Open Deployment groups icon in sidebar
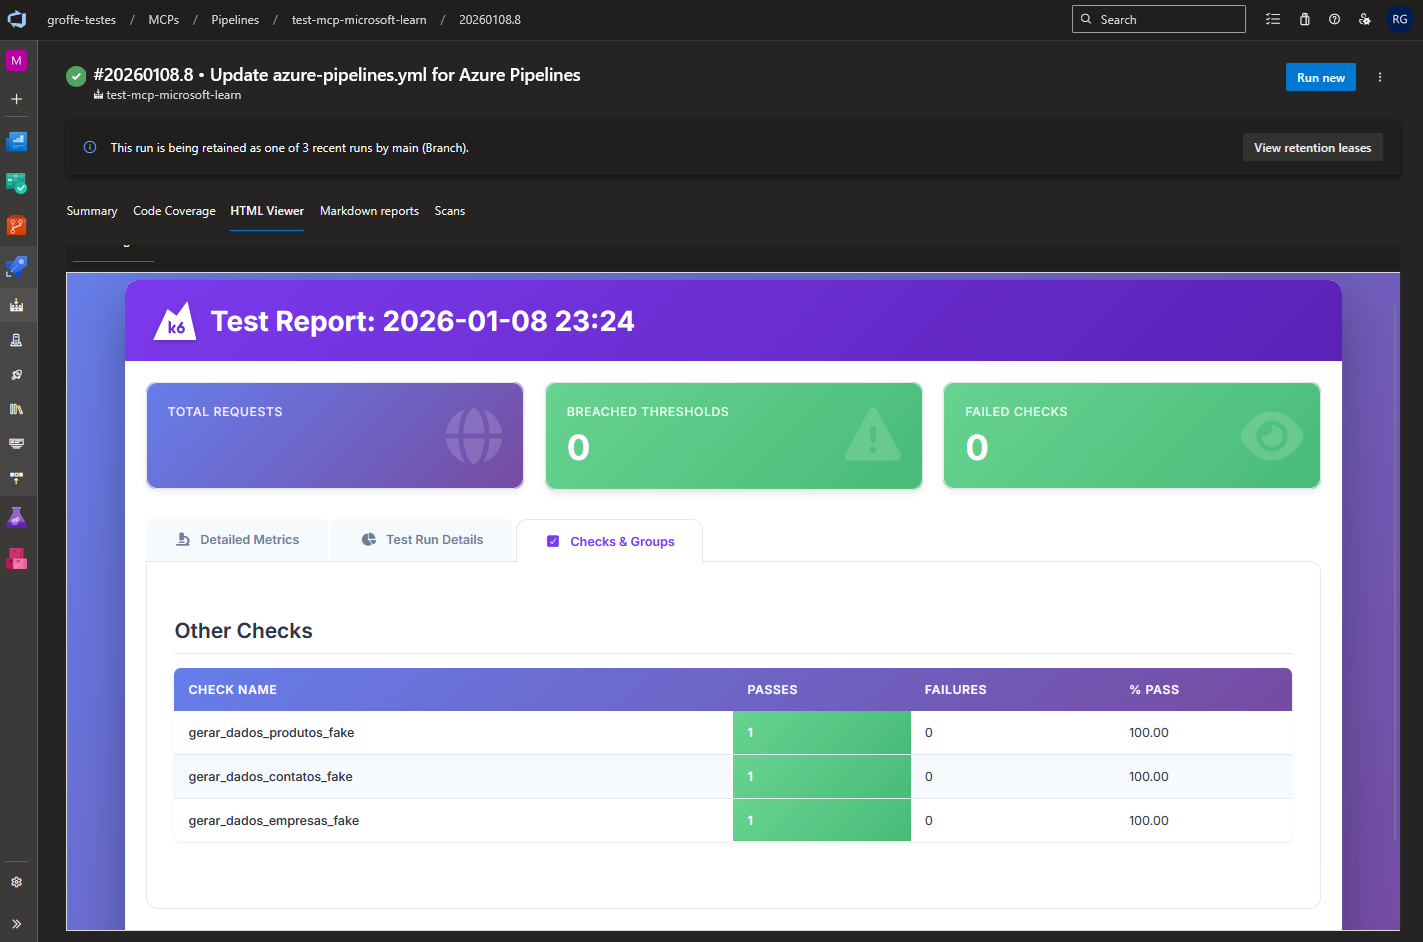 [16, 478]
